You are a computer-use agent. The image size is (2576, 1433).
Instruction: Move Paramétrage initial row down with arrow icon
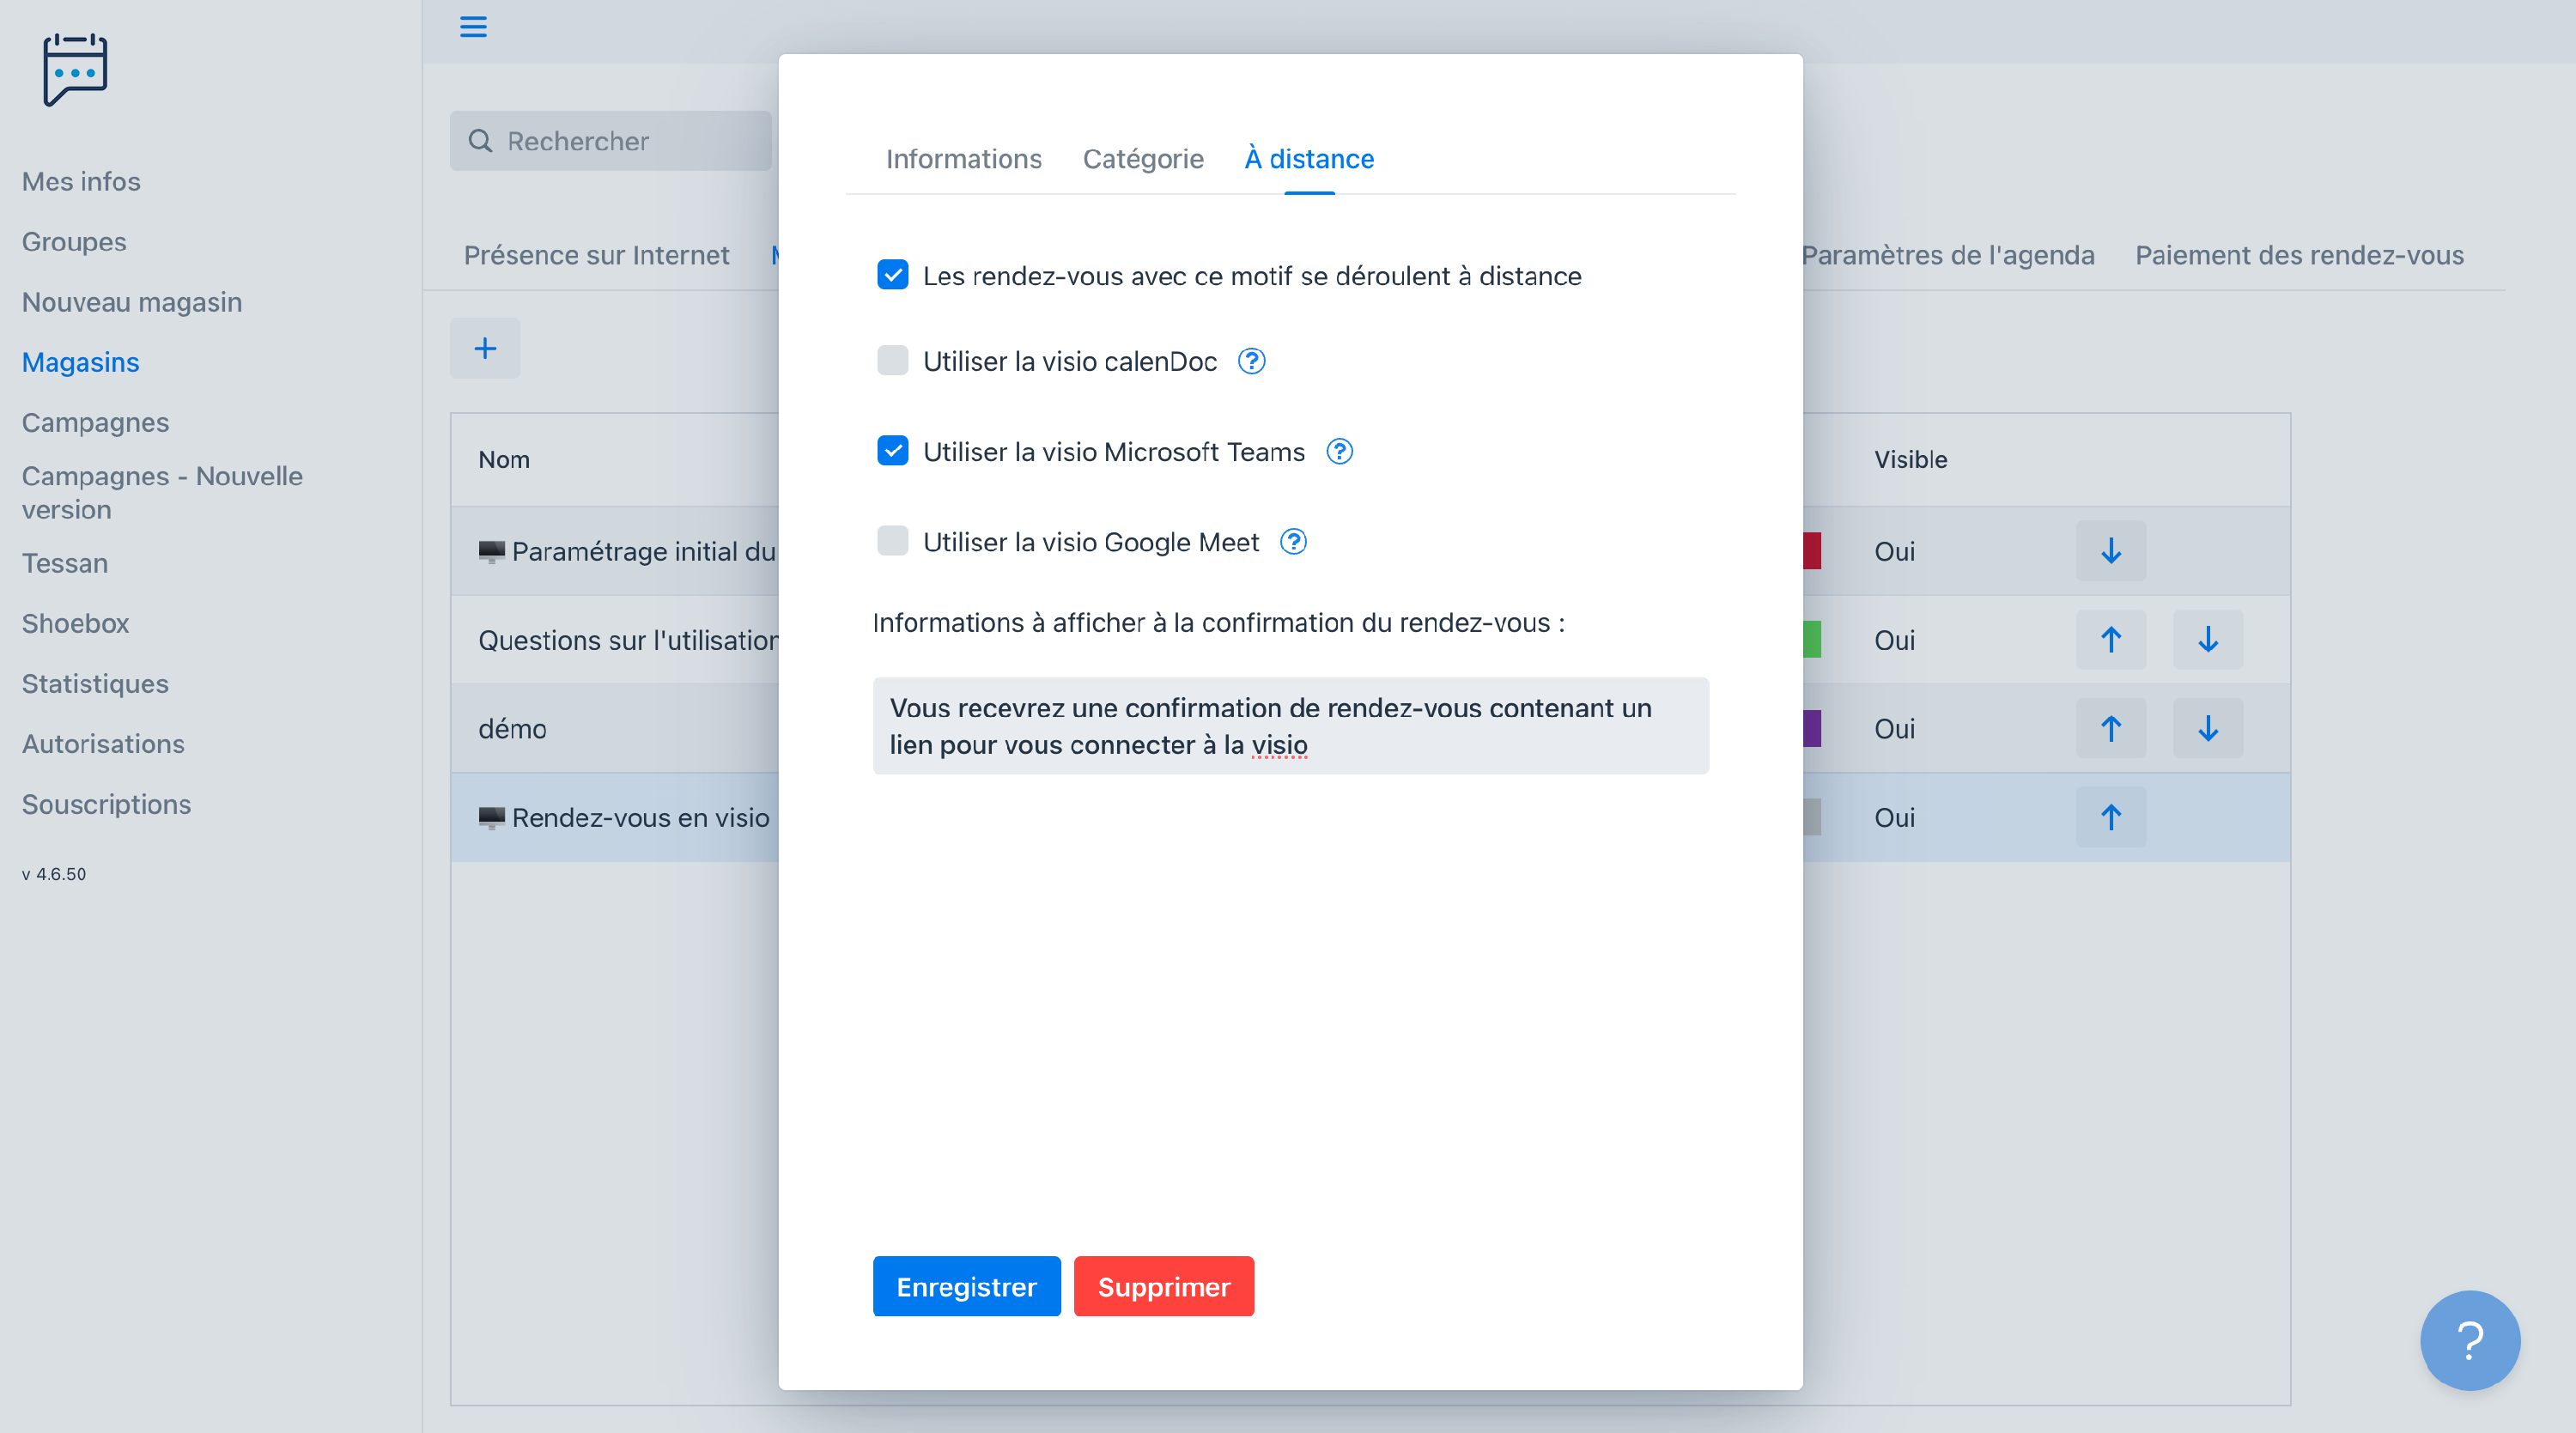2111,550
